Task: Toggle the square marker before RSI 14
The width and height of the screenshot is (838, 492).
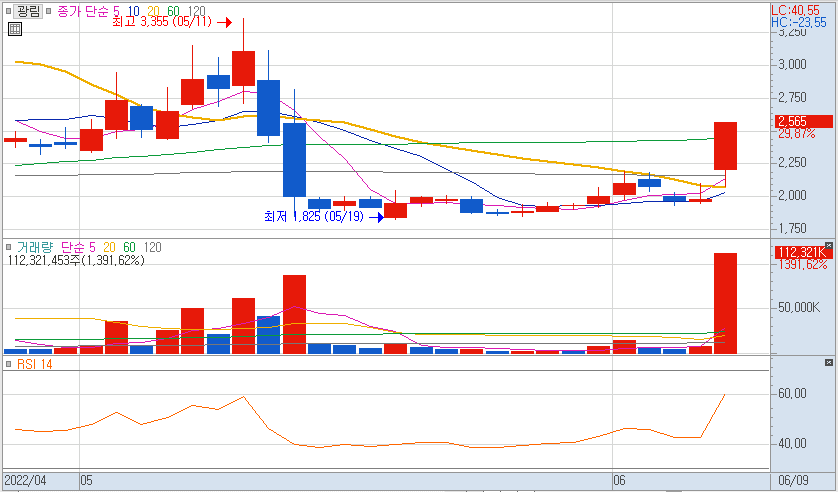Action: (9, 364)
